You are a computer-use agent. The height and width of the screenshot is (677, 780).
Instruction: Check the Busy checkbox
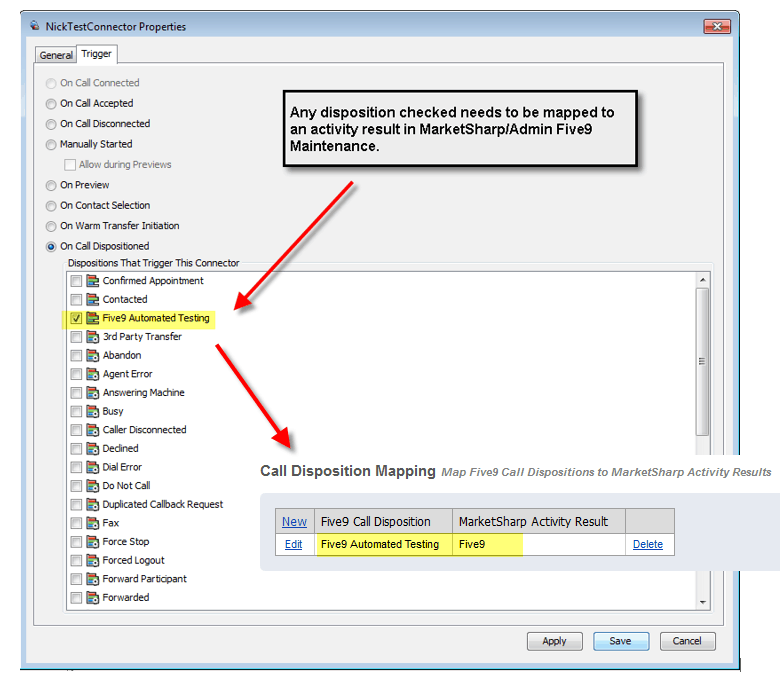76,411
